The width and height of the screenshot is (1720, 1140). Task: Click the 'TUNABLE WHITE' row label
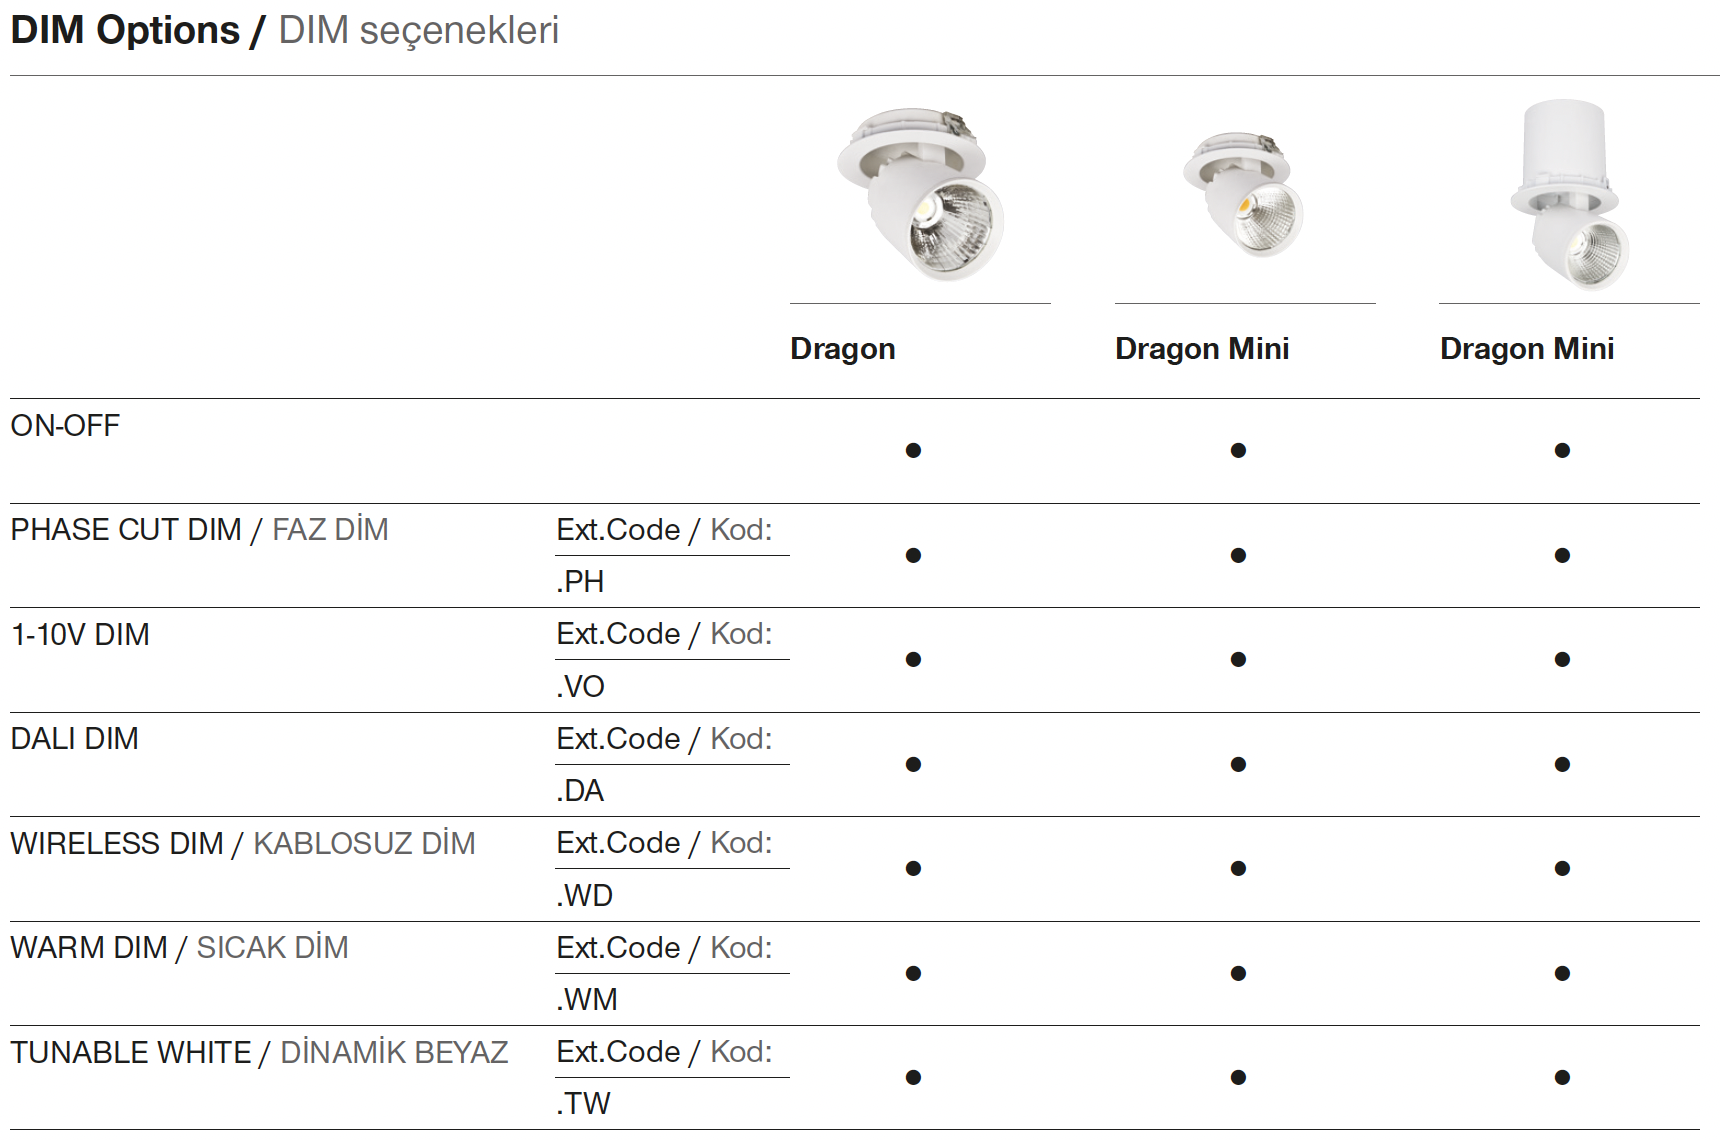pos(131,1053)
